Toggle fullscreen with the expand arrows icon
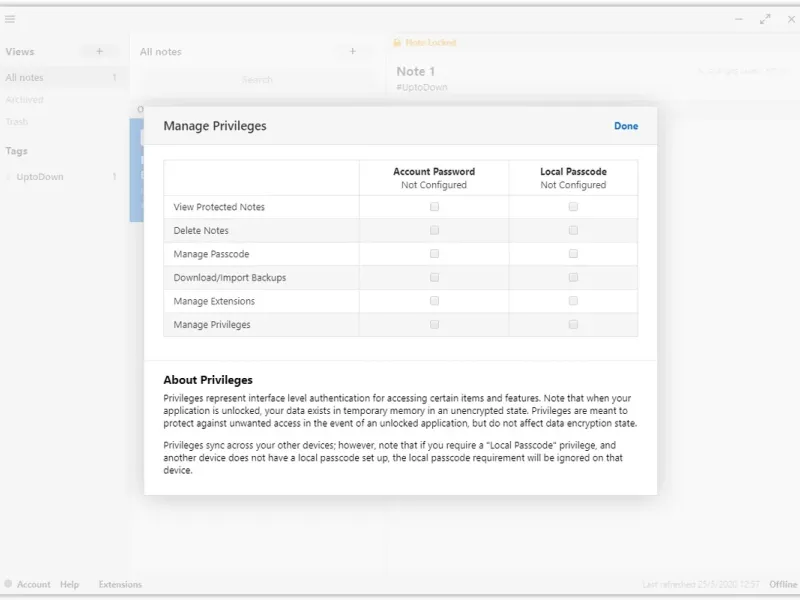The width and height of the screenshot is (800, 600). (x=765, y=19)
